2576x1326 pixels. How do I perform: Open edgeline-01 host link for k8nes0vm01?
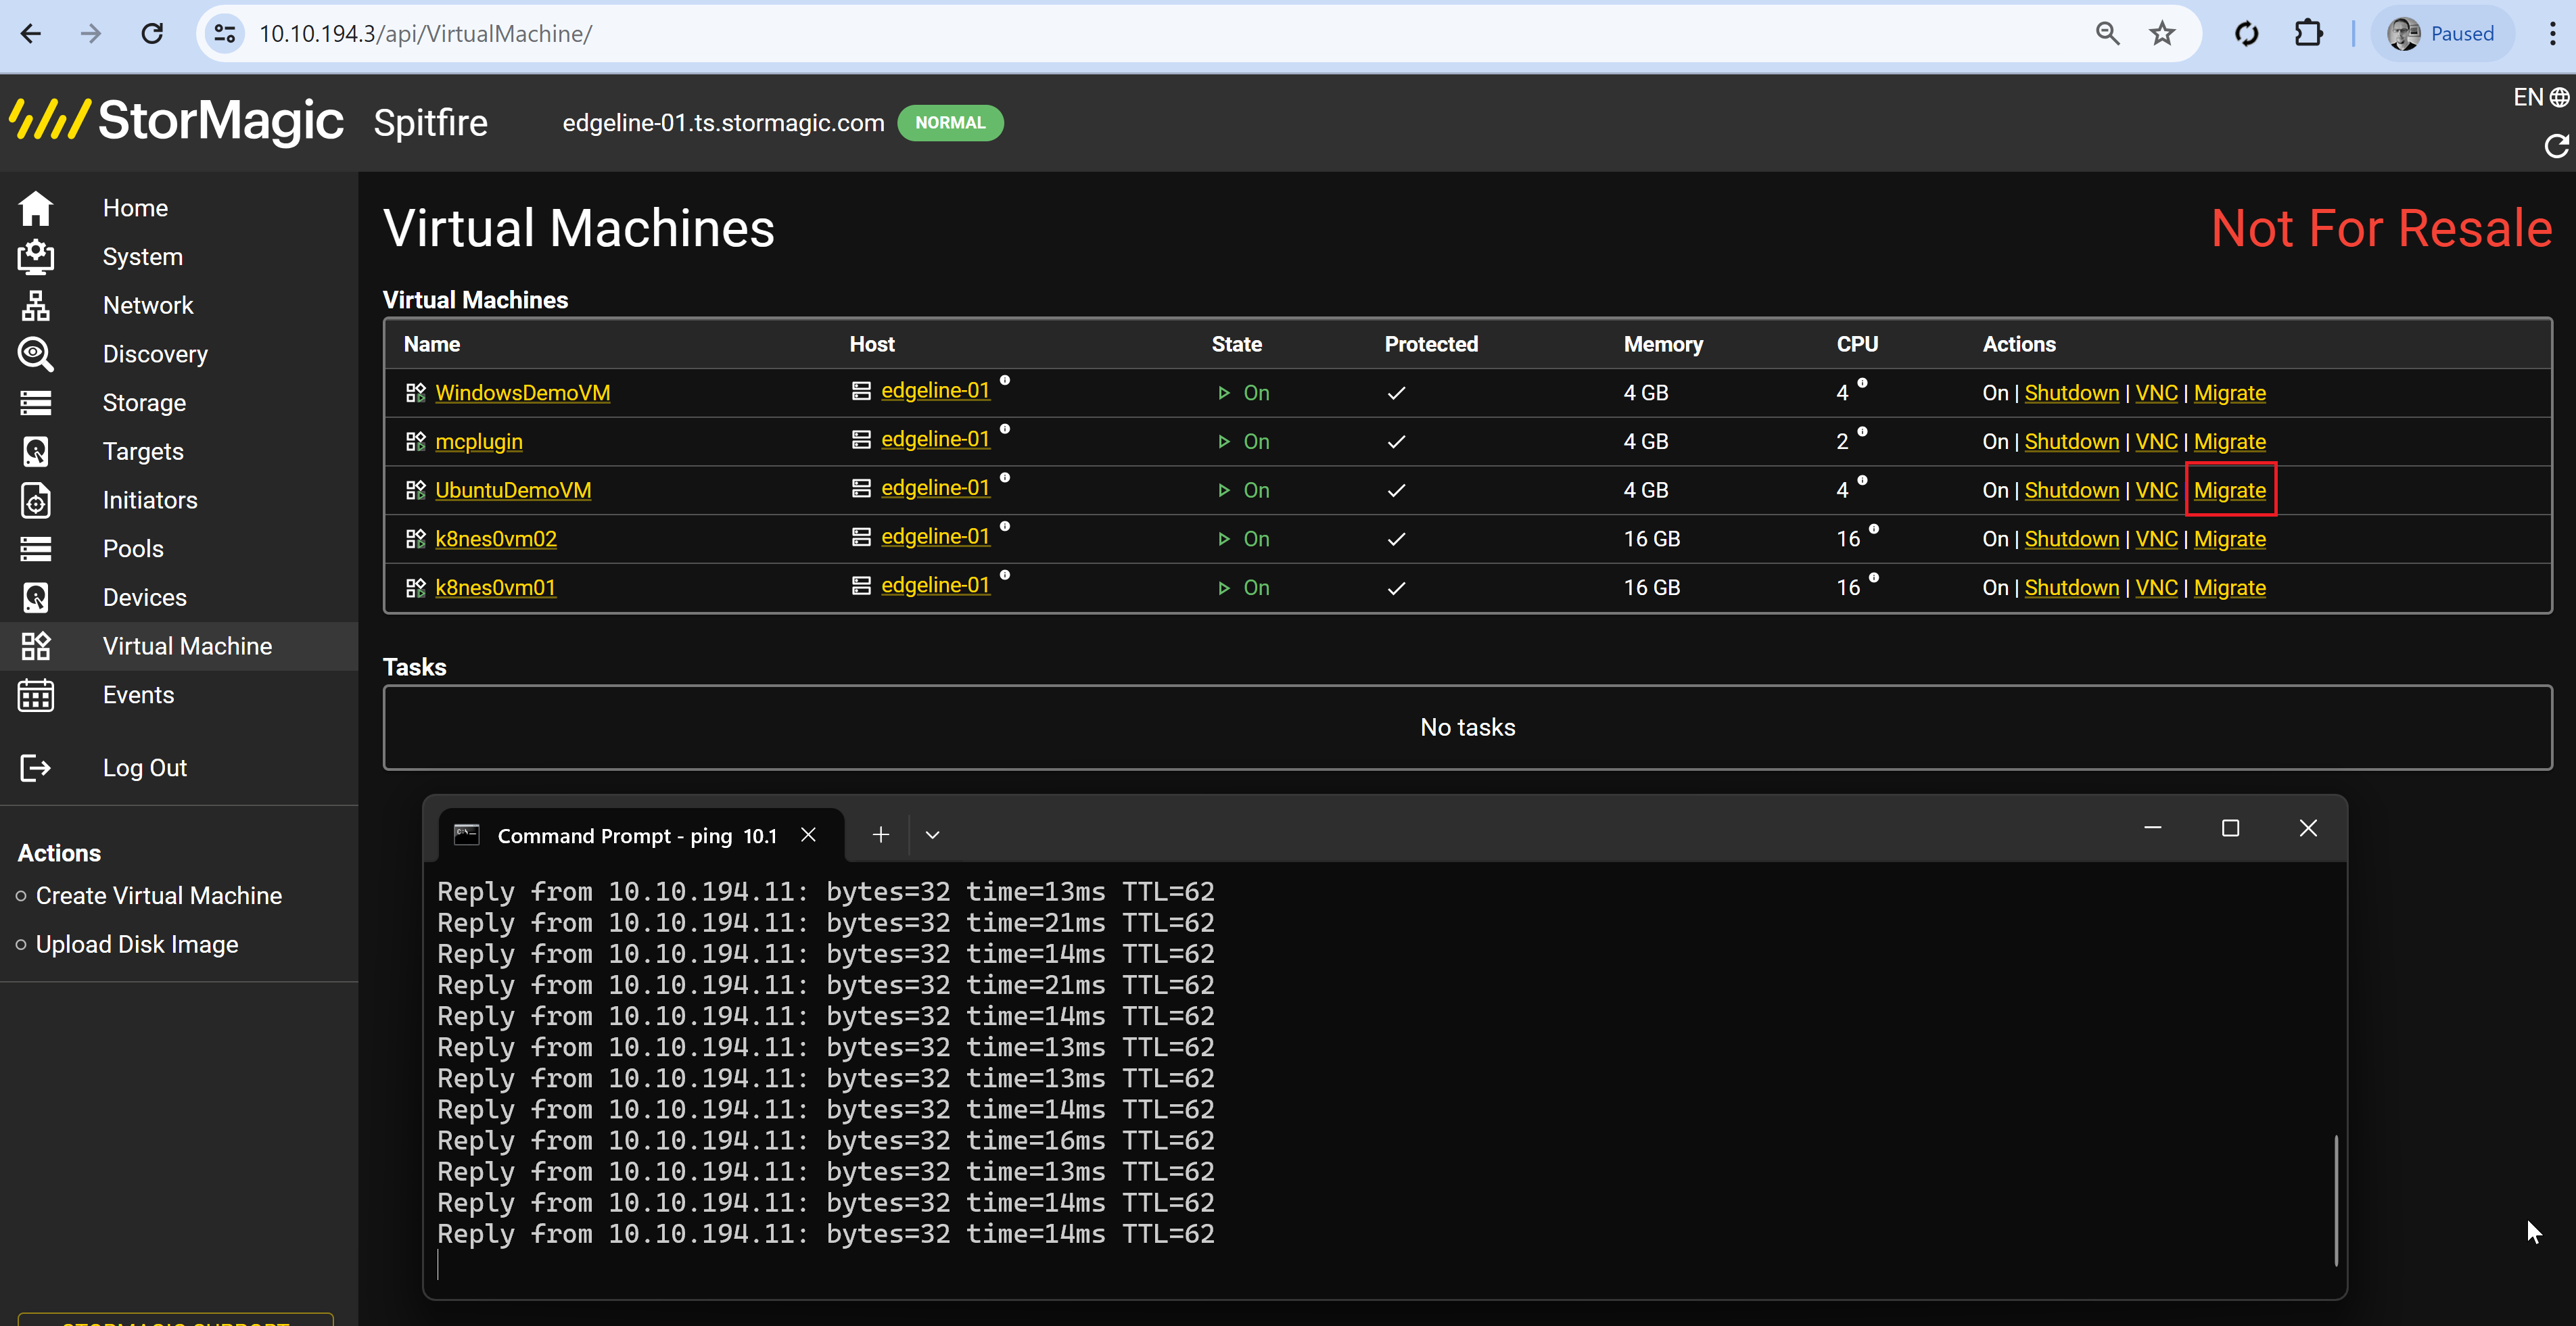point(935,585)
